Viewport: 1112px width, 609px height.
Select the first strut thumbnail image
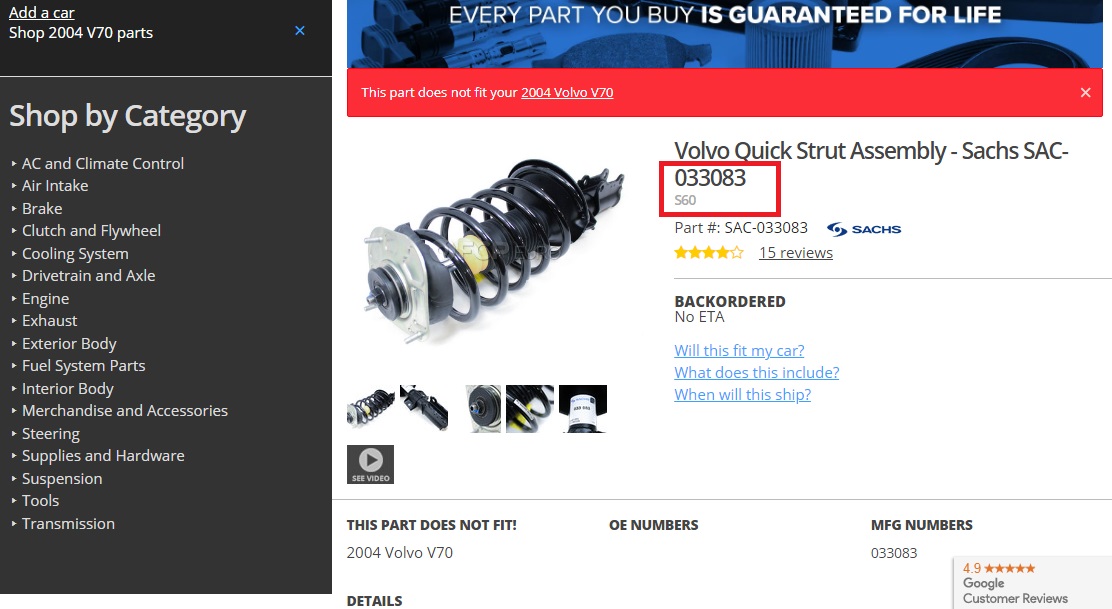371,409
